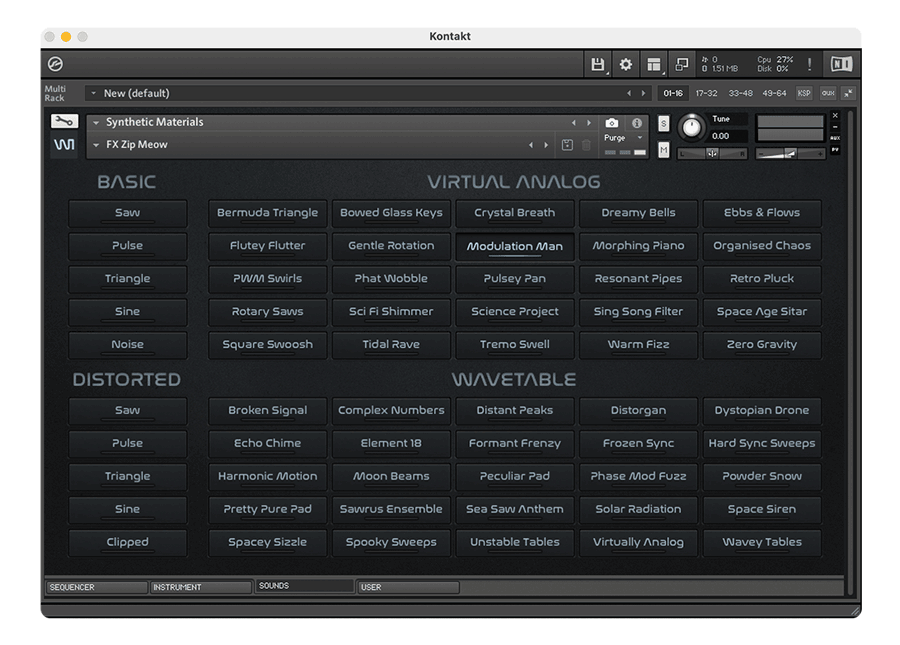Screen dimensions: 900x645
Task: Select Modulation Man virtual analog sound
Action: (515, 246)
